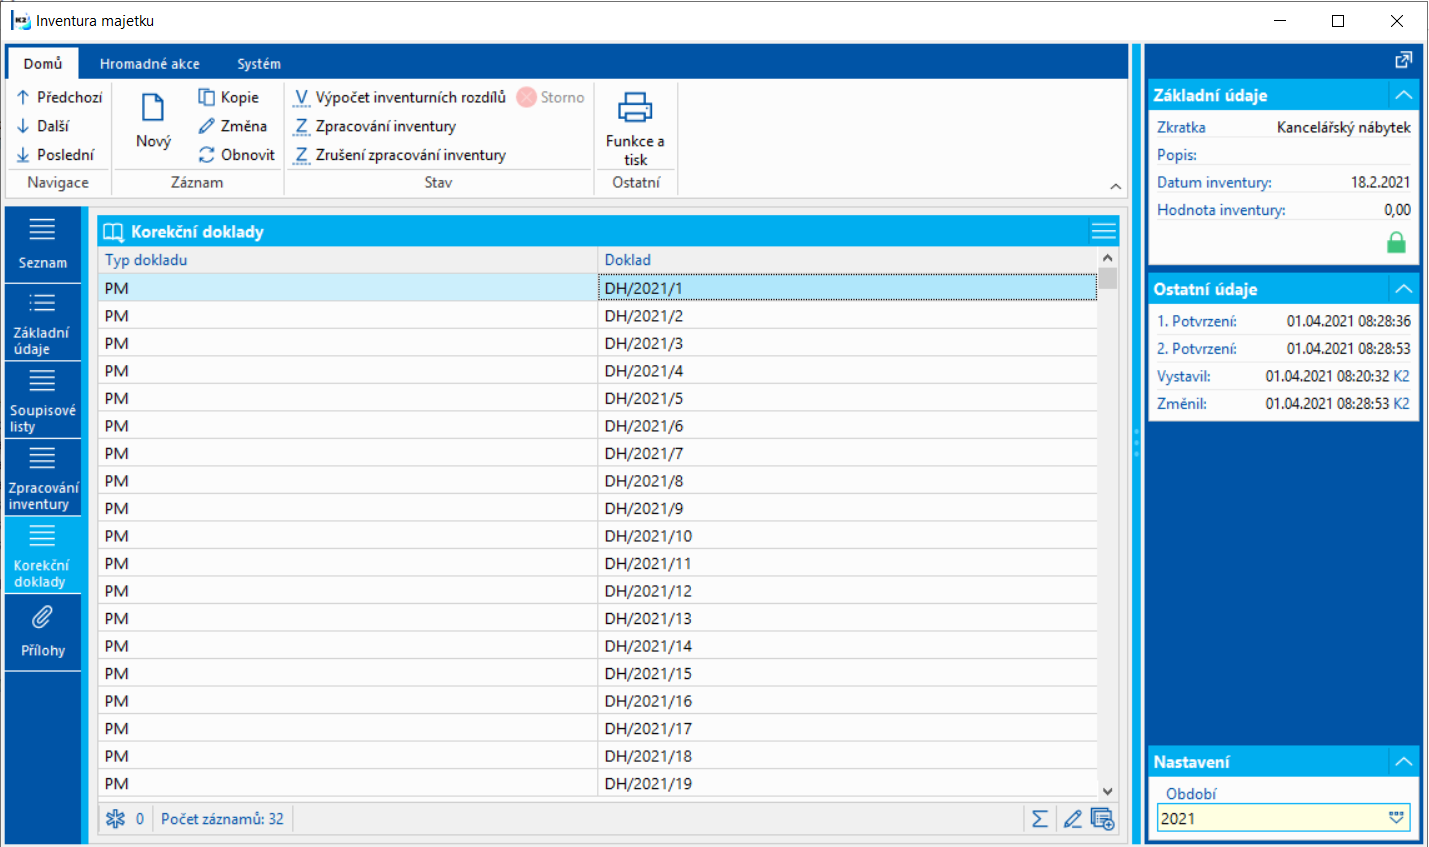Open the Období dropdown
This screenshot has width=1429, height=847.
pyautogui.click(x=1397, y=818)
